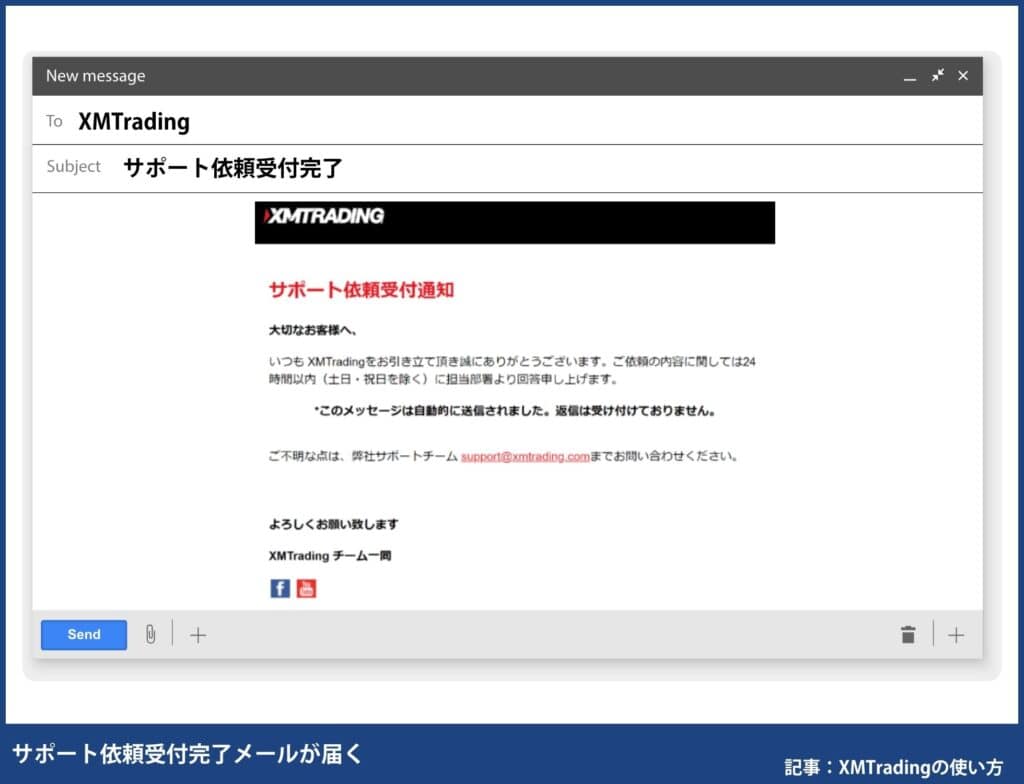Click the greeting text 大切なお客様へ
The image size is (1024, 784).
coord(312,330)
